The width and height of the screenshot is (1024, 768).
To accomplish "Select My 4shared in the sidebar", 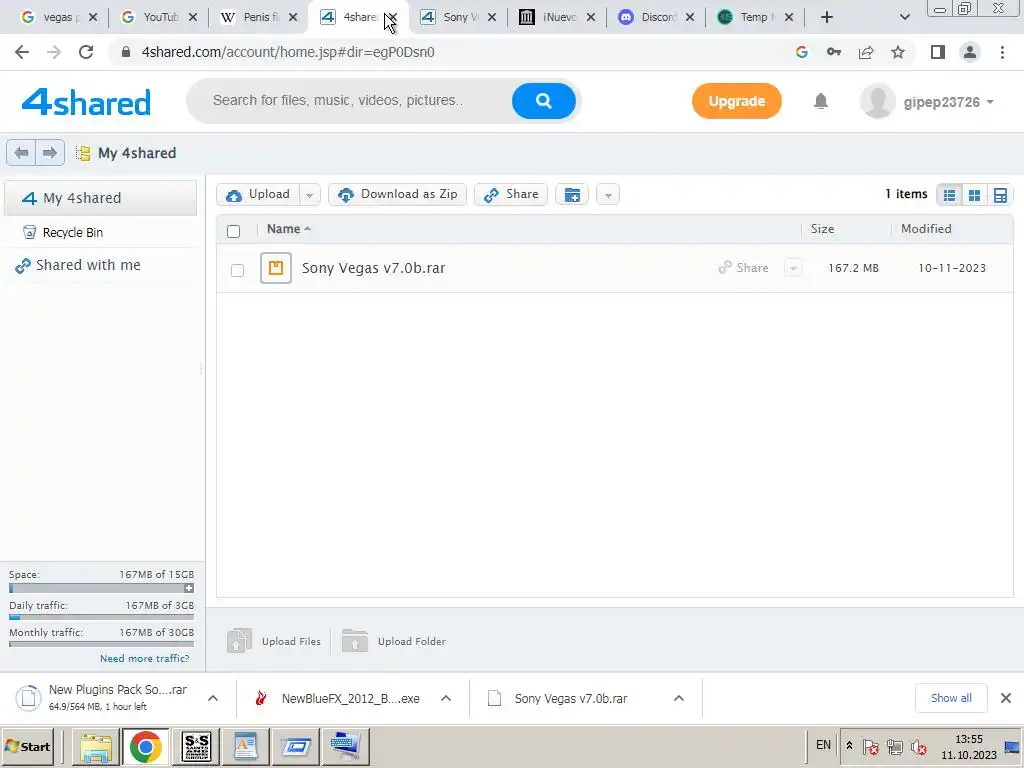I will tap(101, 198).
